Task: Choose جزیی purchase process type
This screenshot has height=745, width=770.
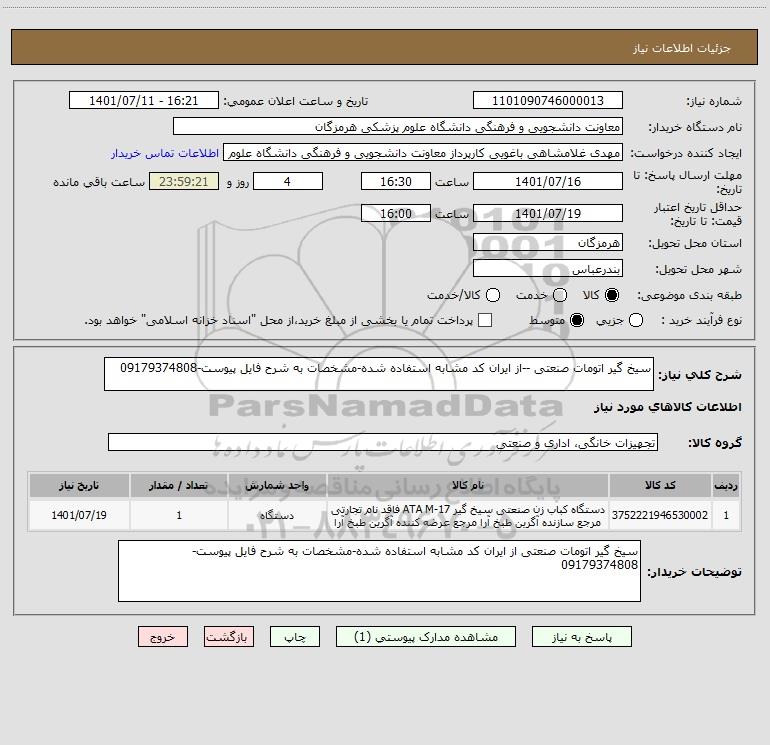Action: 635,320
